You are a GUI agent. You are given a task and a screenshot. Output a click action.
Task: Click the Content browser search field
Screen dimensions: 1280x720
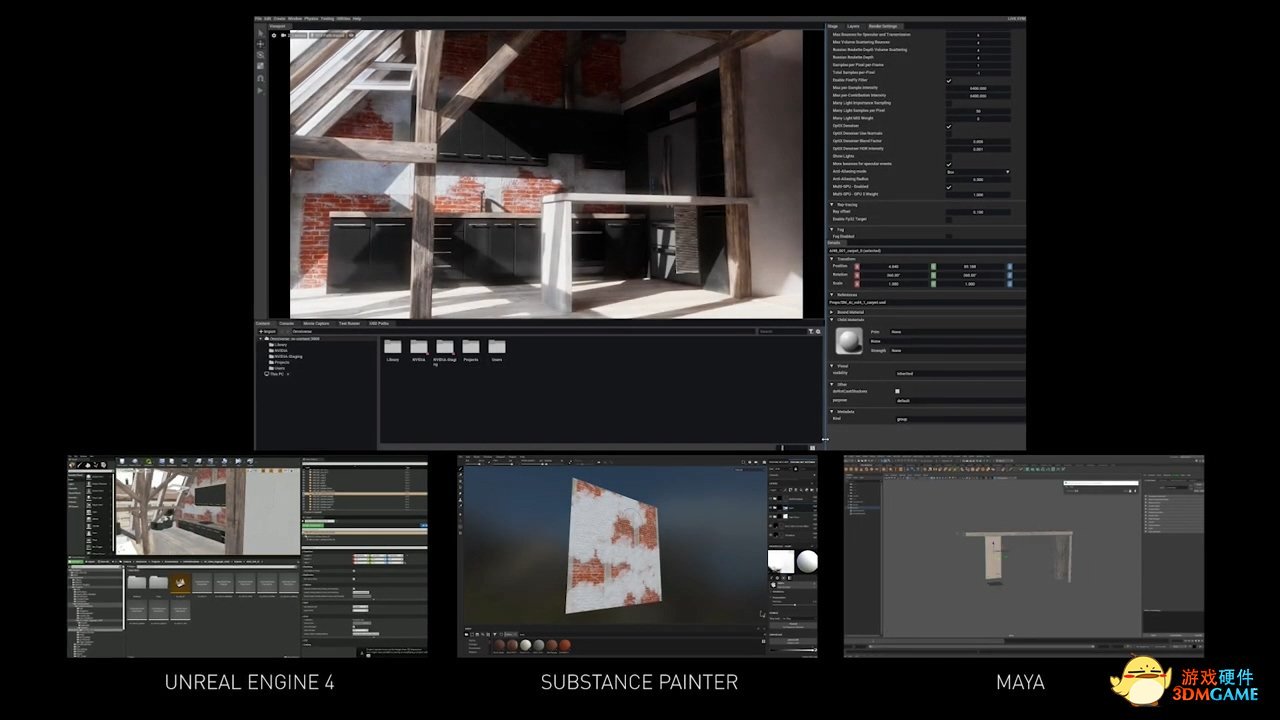[x=782, y=331]
